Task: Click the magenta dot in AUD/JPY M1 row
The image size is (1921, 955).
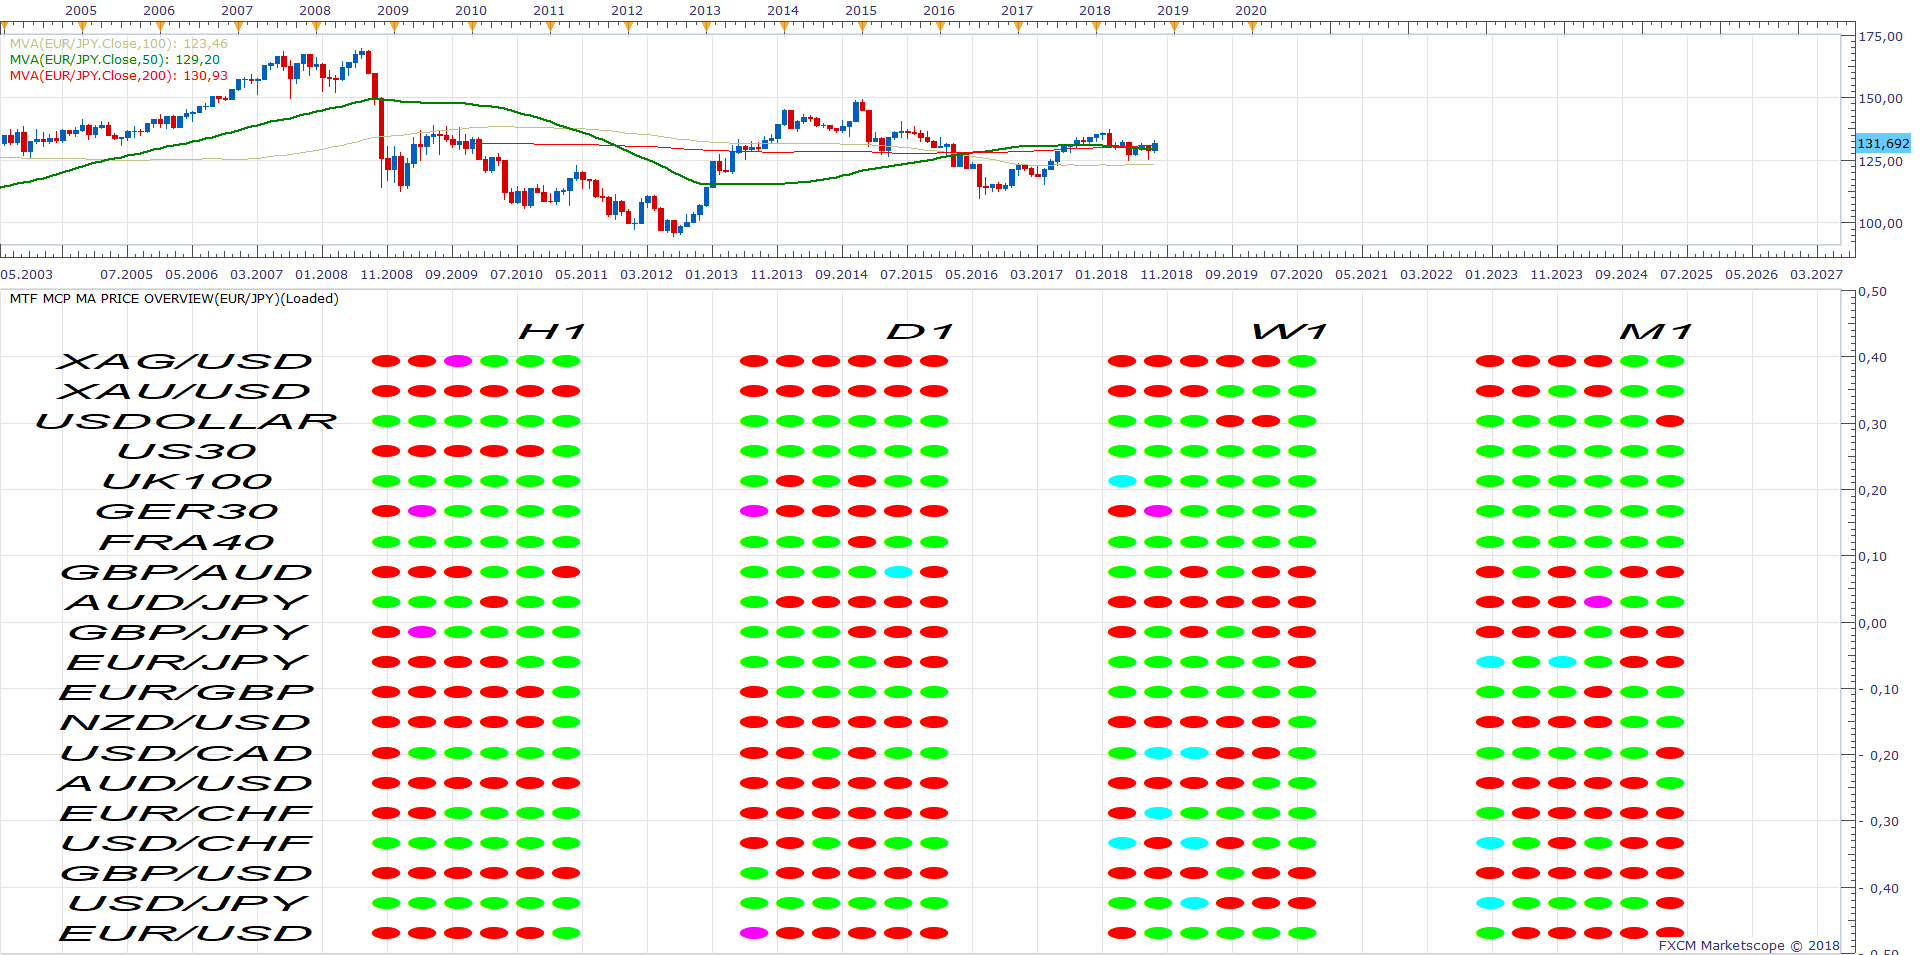Action: (x=1598, y=602)
